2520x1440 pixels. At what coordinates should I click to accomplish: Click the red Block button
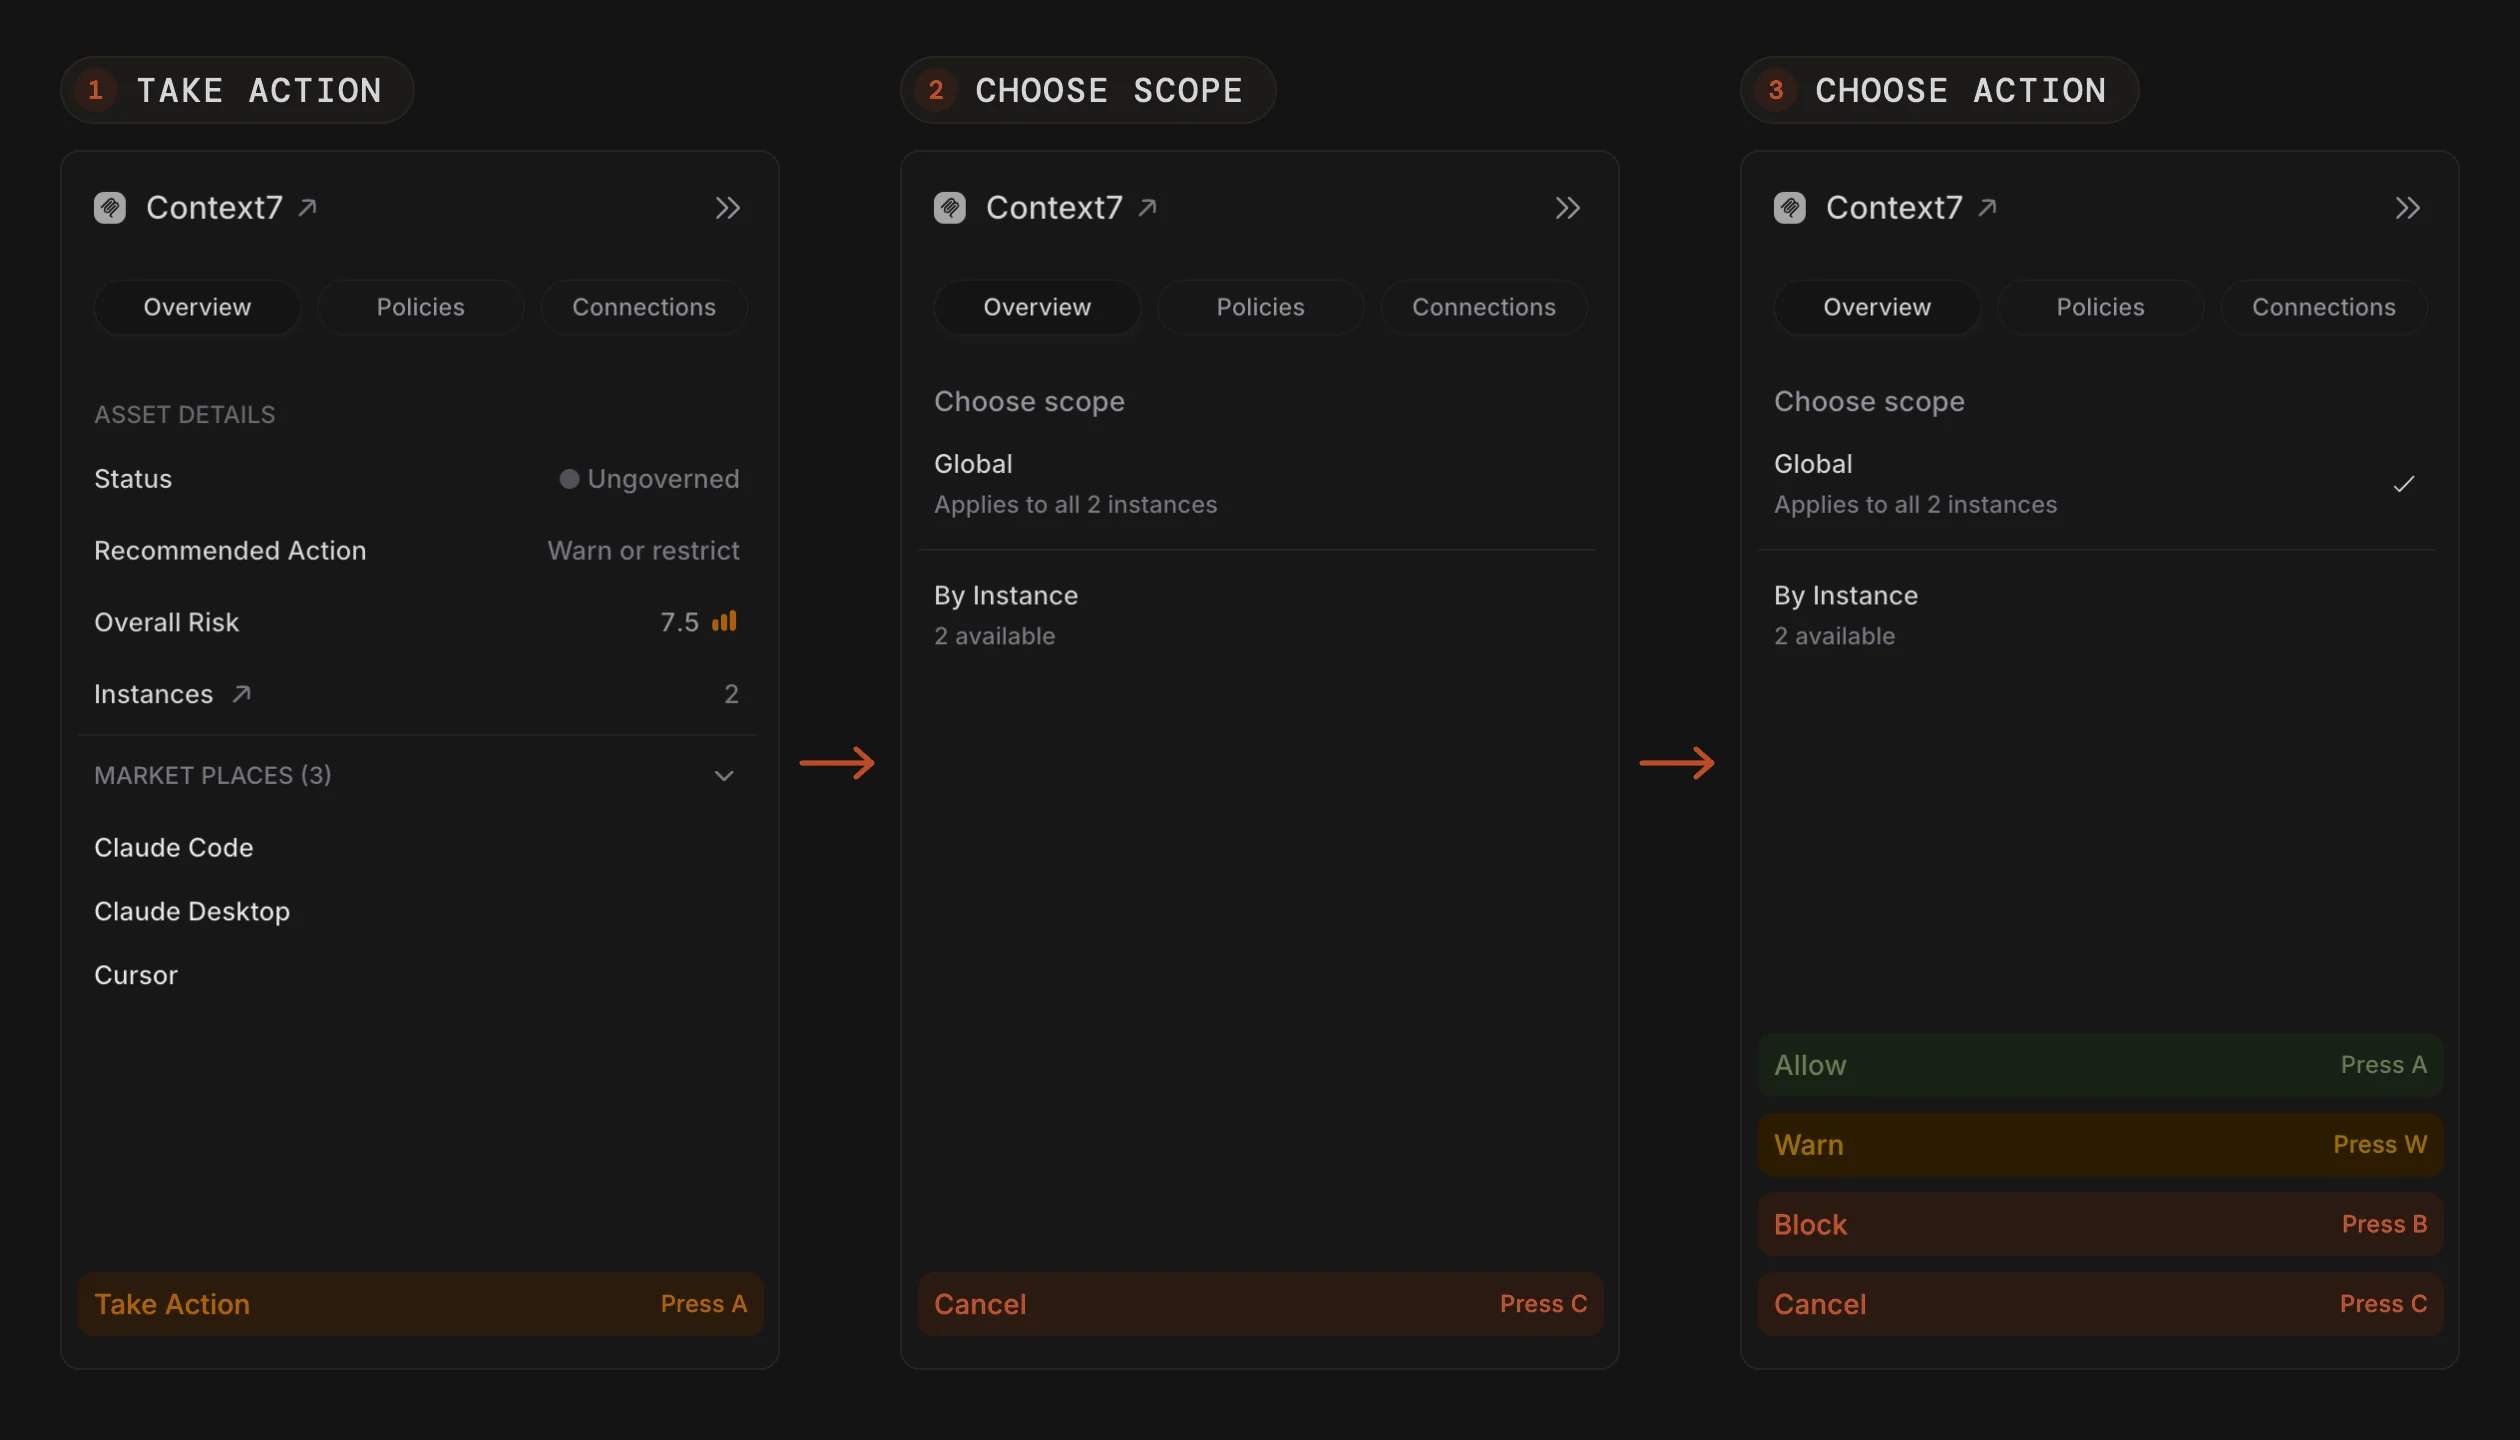click(x=2100, y=1224)
